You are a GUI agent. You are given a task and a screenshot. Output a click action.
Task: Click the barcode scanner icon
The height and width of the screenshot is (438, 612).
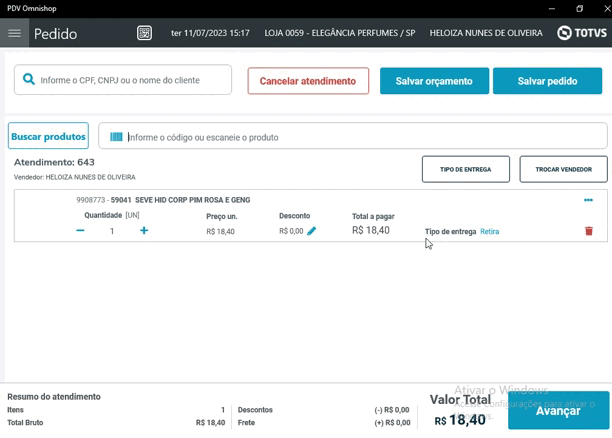click(x=116, y=137)
